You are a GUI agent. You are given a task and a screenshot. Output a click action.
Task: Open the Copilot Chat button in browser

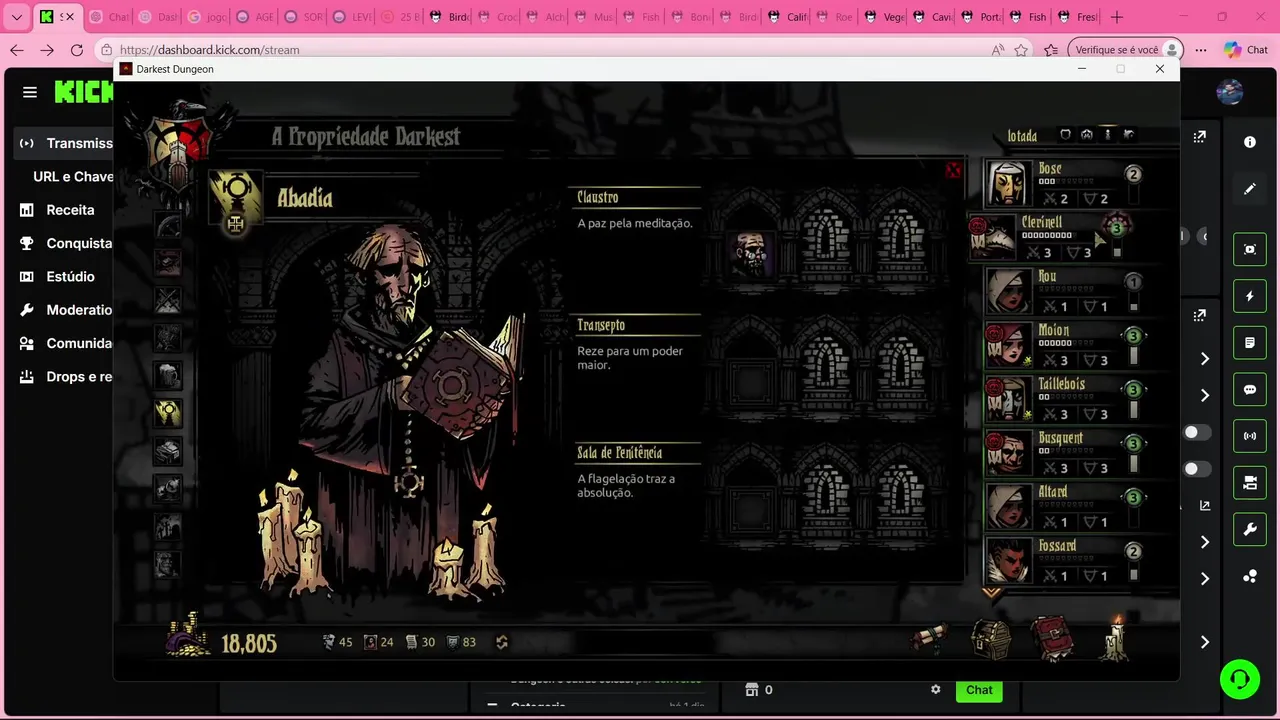coord(1246,50)
